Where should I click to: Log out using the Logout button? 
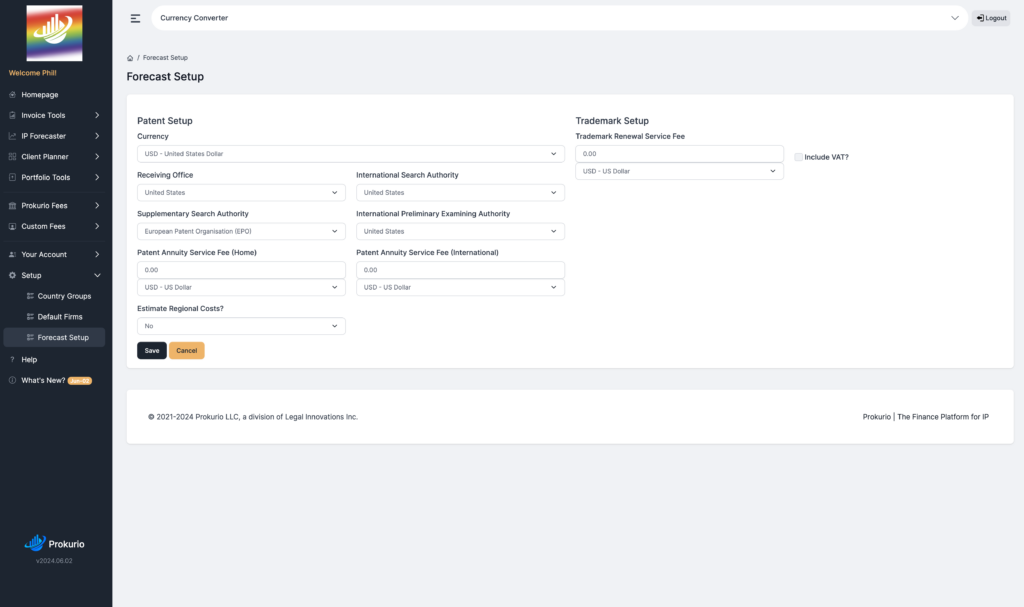point(991,18)
